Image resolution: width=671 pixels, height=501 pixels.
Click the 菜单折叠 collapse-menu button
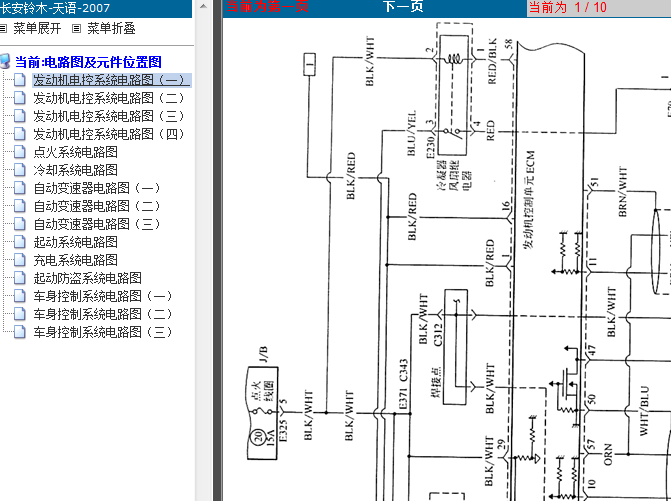point(111,29)
